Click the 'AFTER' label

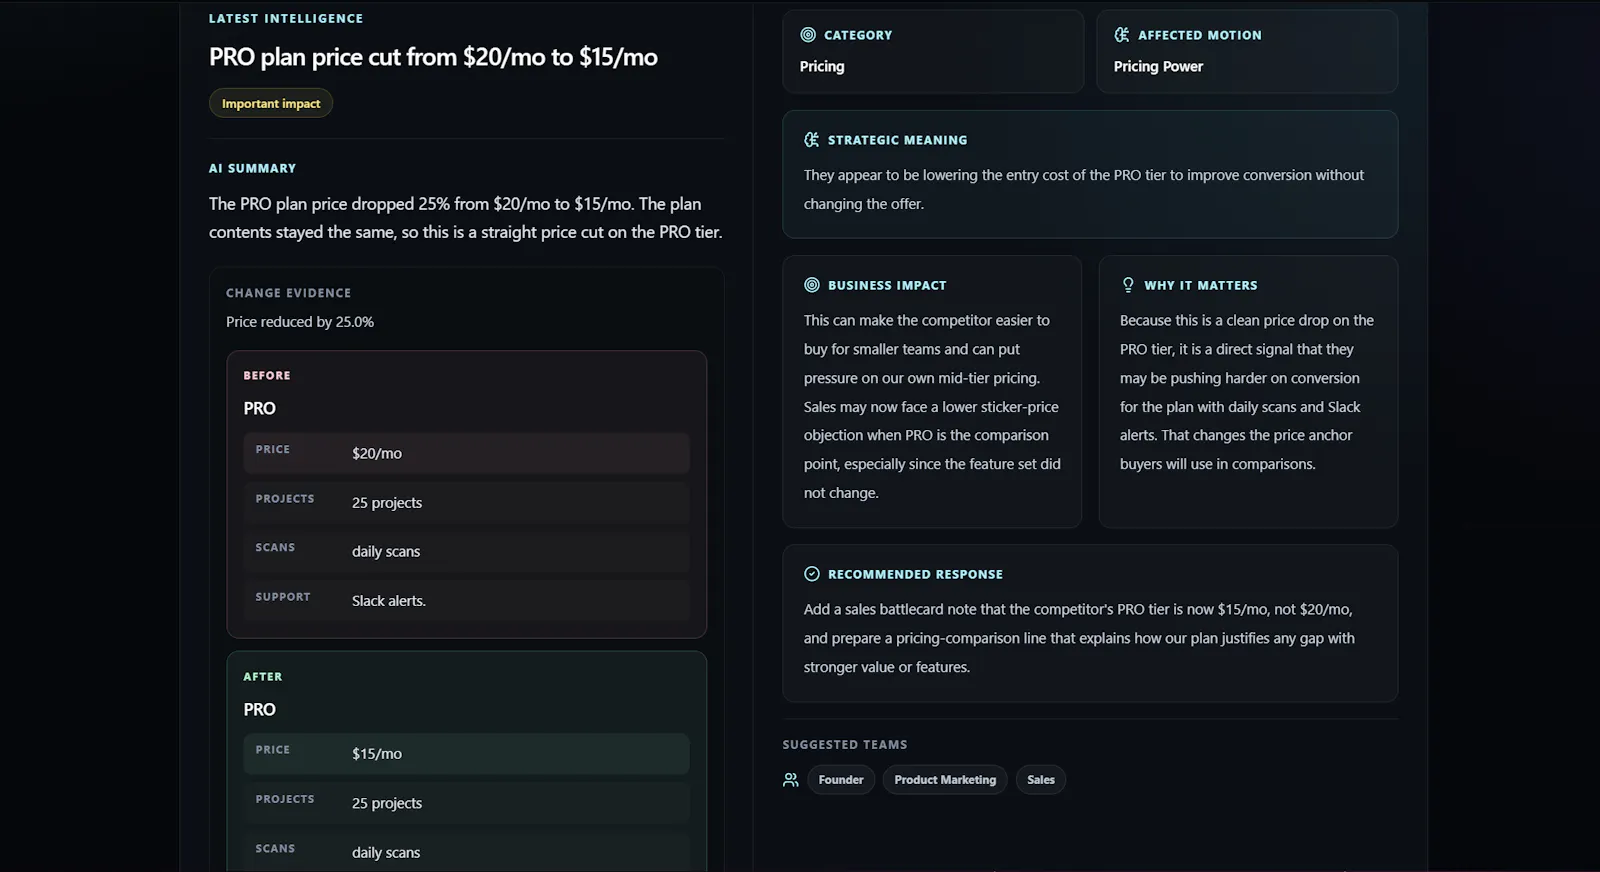[263, 677]
